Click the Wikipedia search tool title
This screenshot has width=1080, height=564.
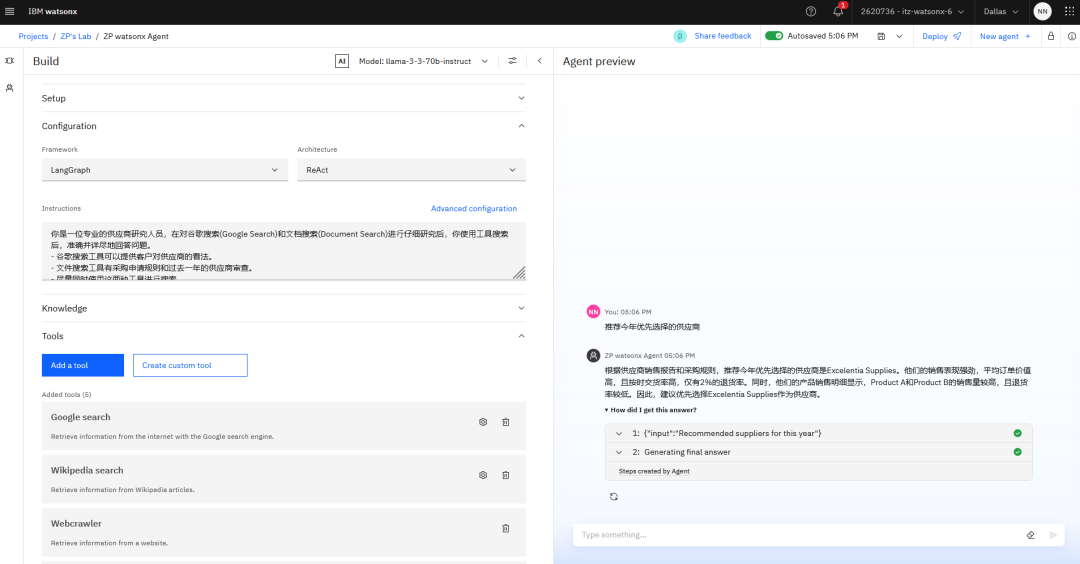[x=87, y=470]
